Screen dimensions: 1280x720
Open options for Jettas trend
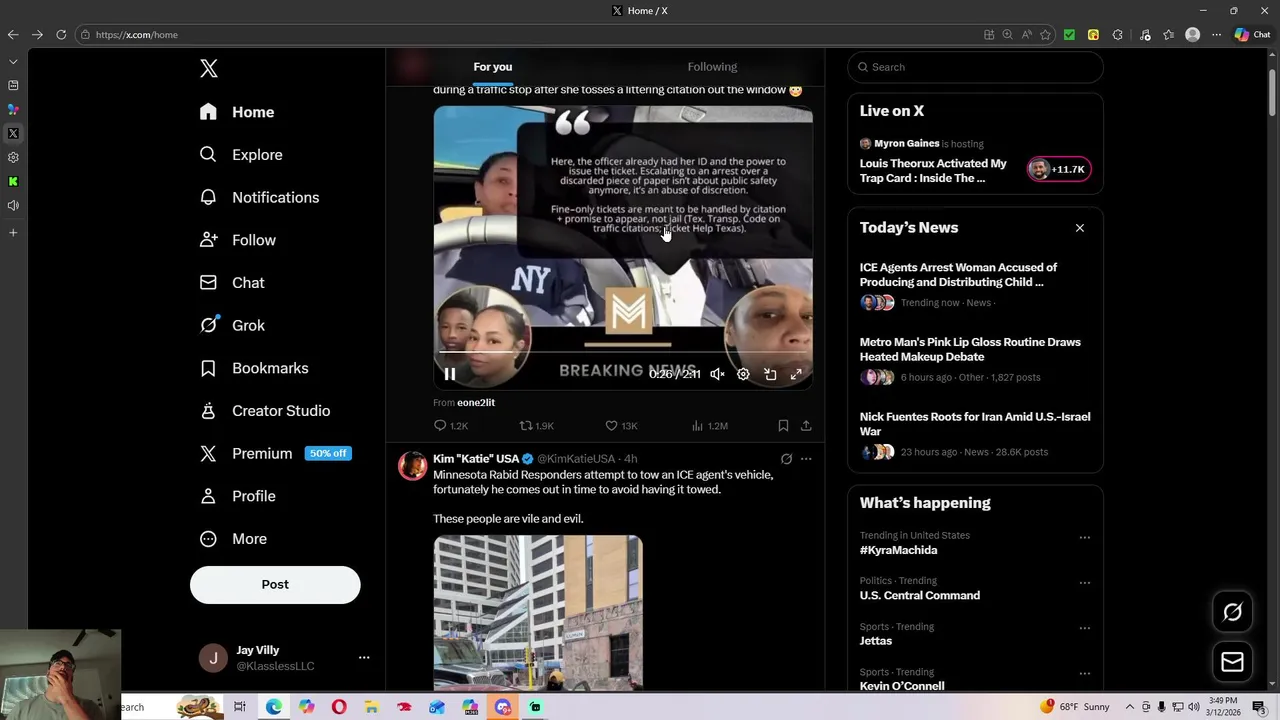(x=1084, y=629)
